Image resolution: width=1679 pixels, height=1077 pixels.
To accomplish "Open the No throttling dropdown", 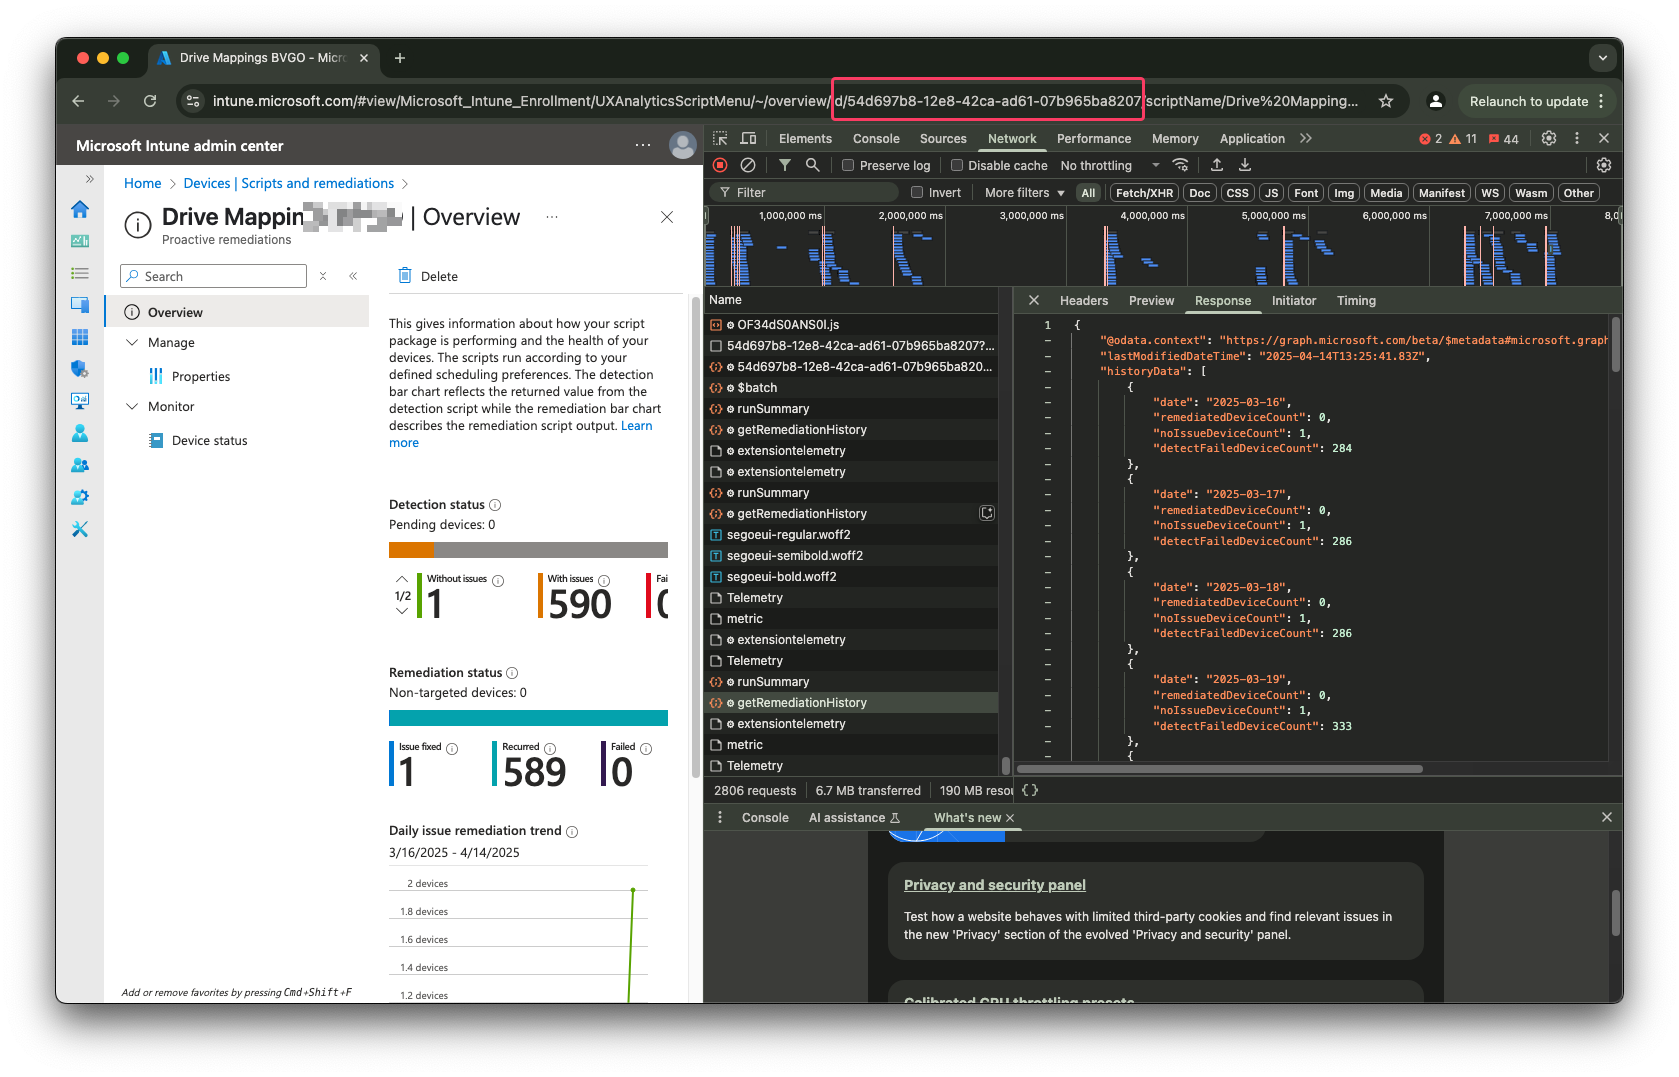I will (x=1110, y=165).
